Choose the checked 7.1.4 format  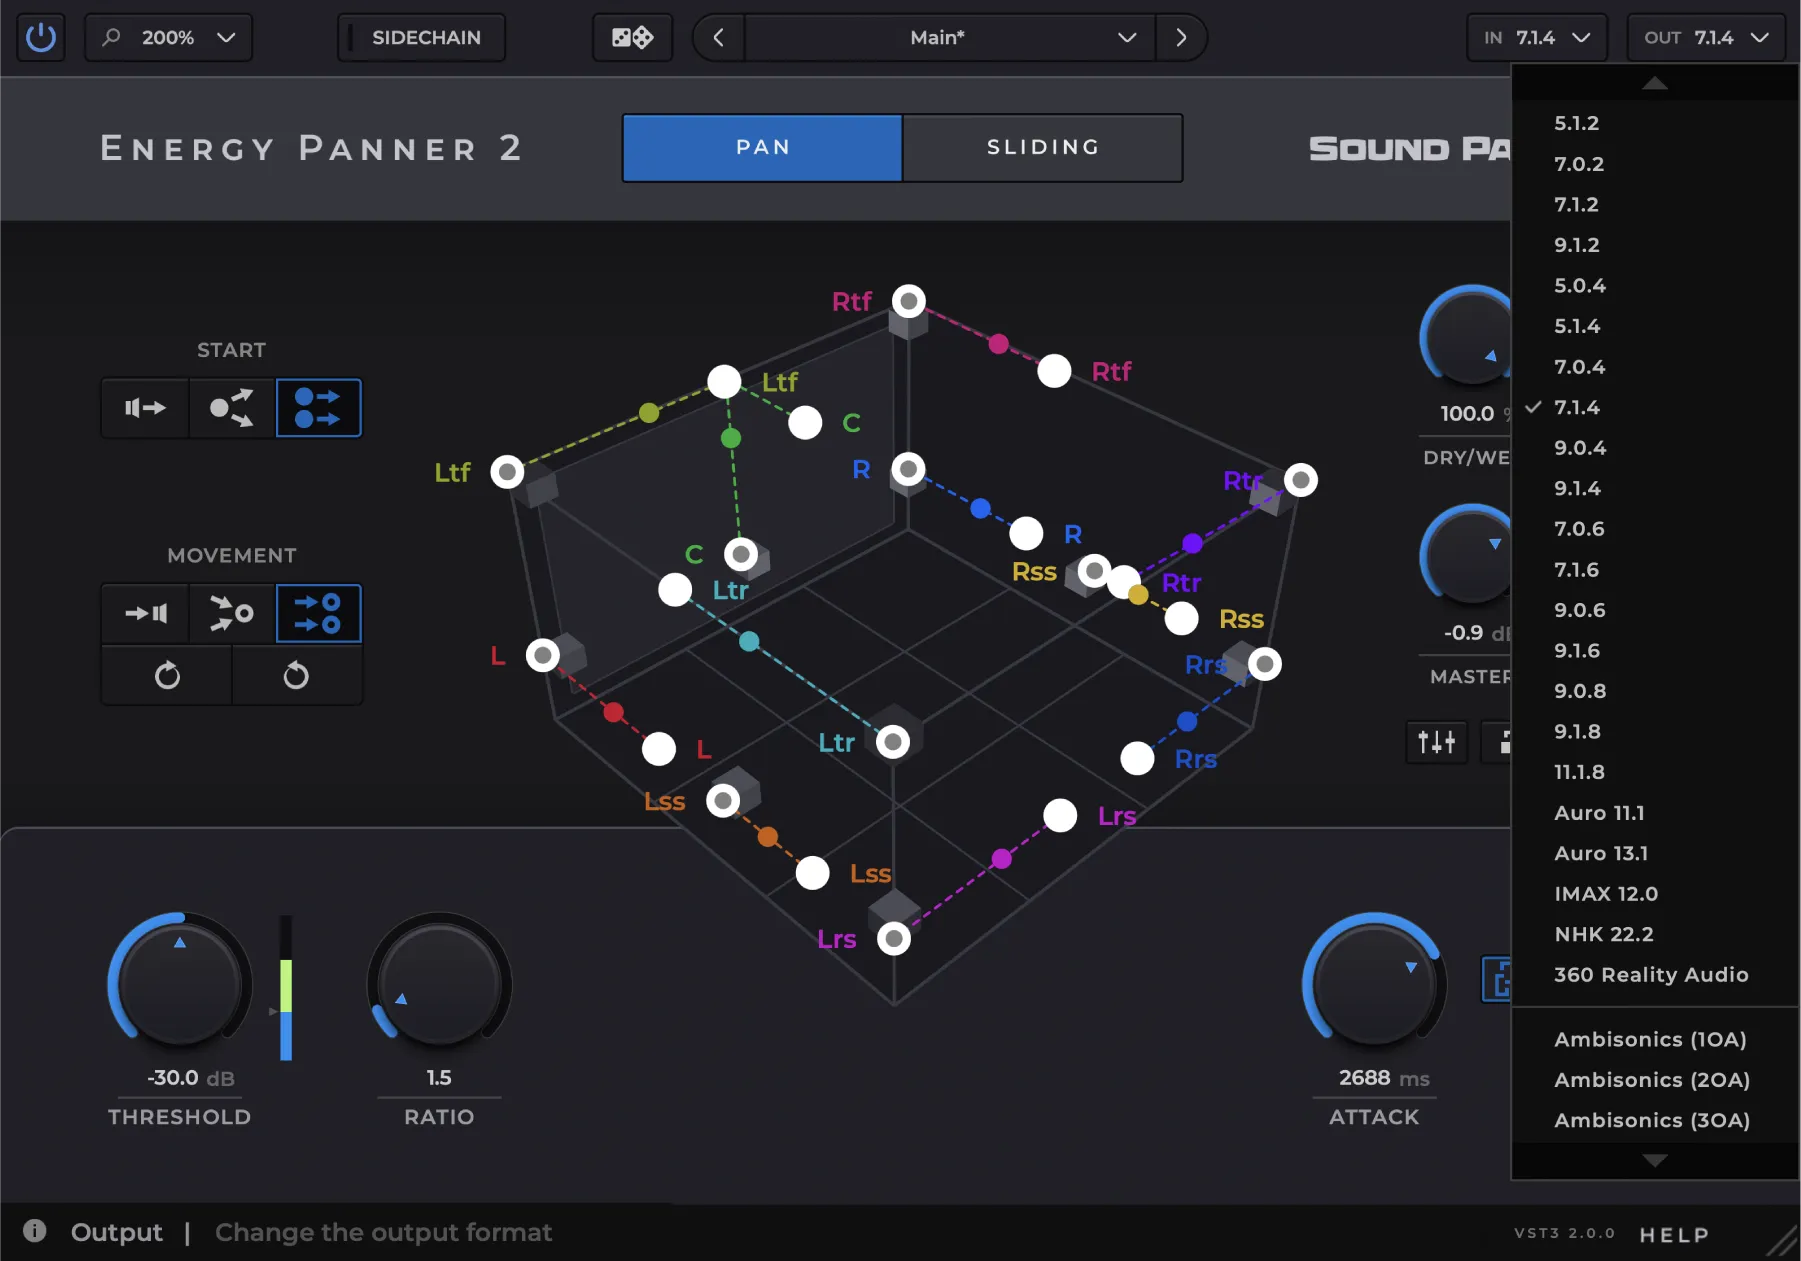[1655, 407]
